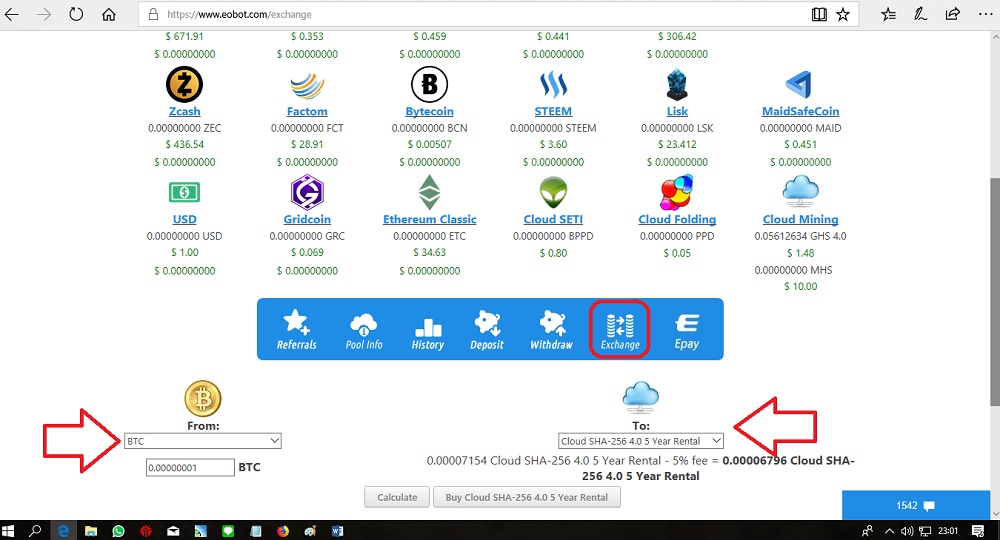Go back with browser back arrow
The width and height of the screenshot is (1000, 540).
pos(11,14)
